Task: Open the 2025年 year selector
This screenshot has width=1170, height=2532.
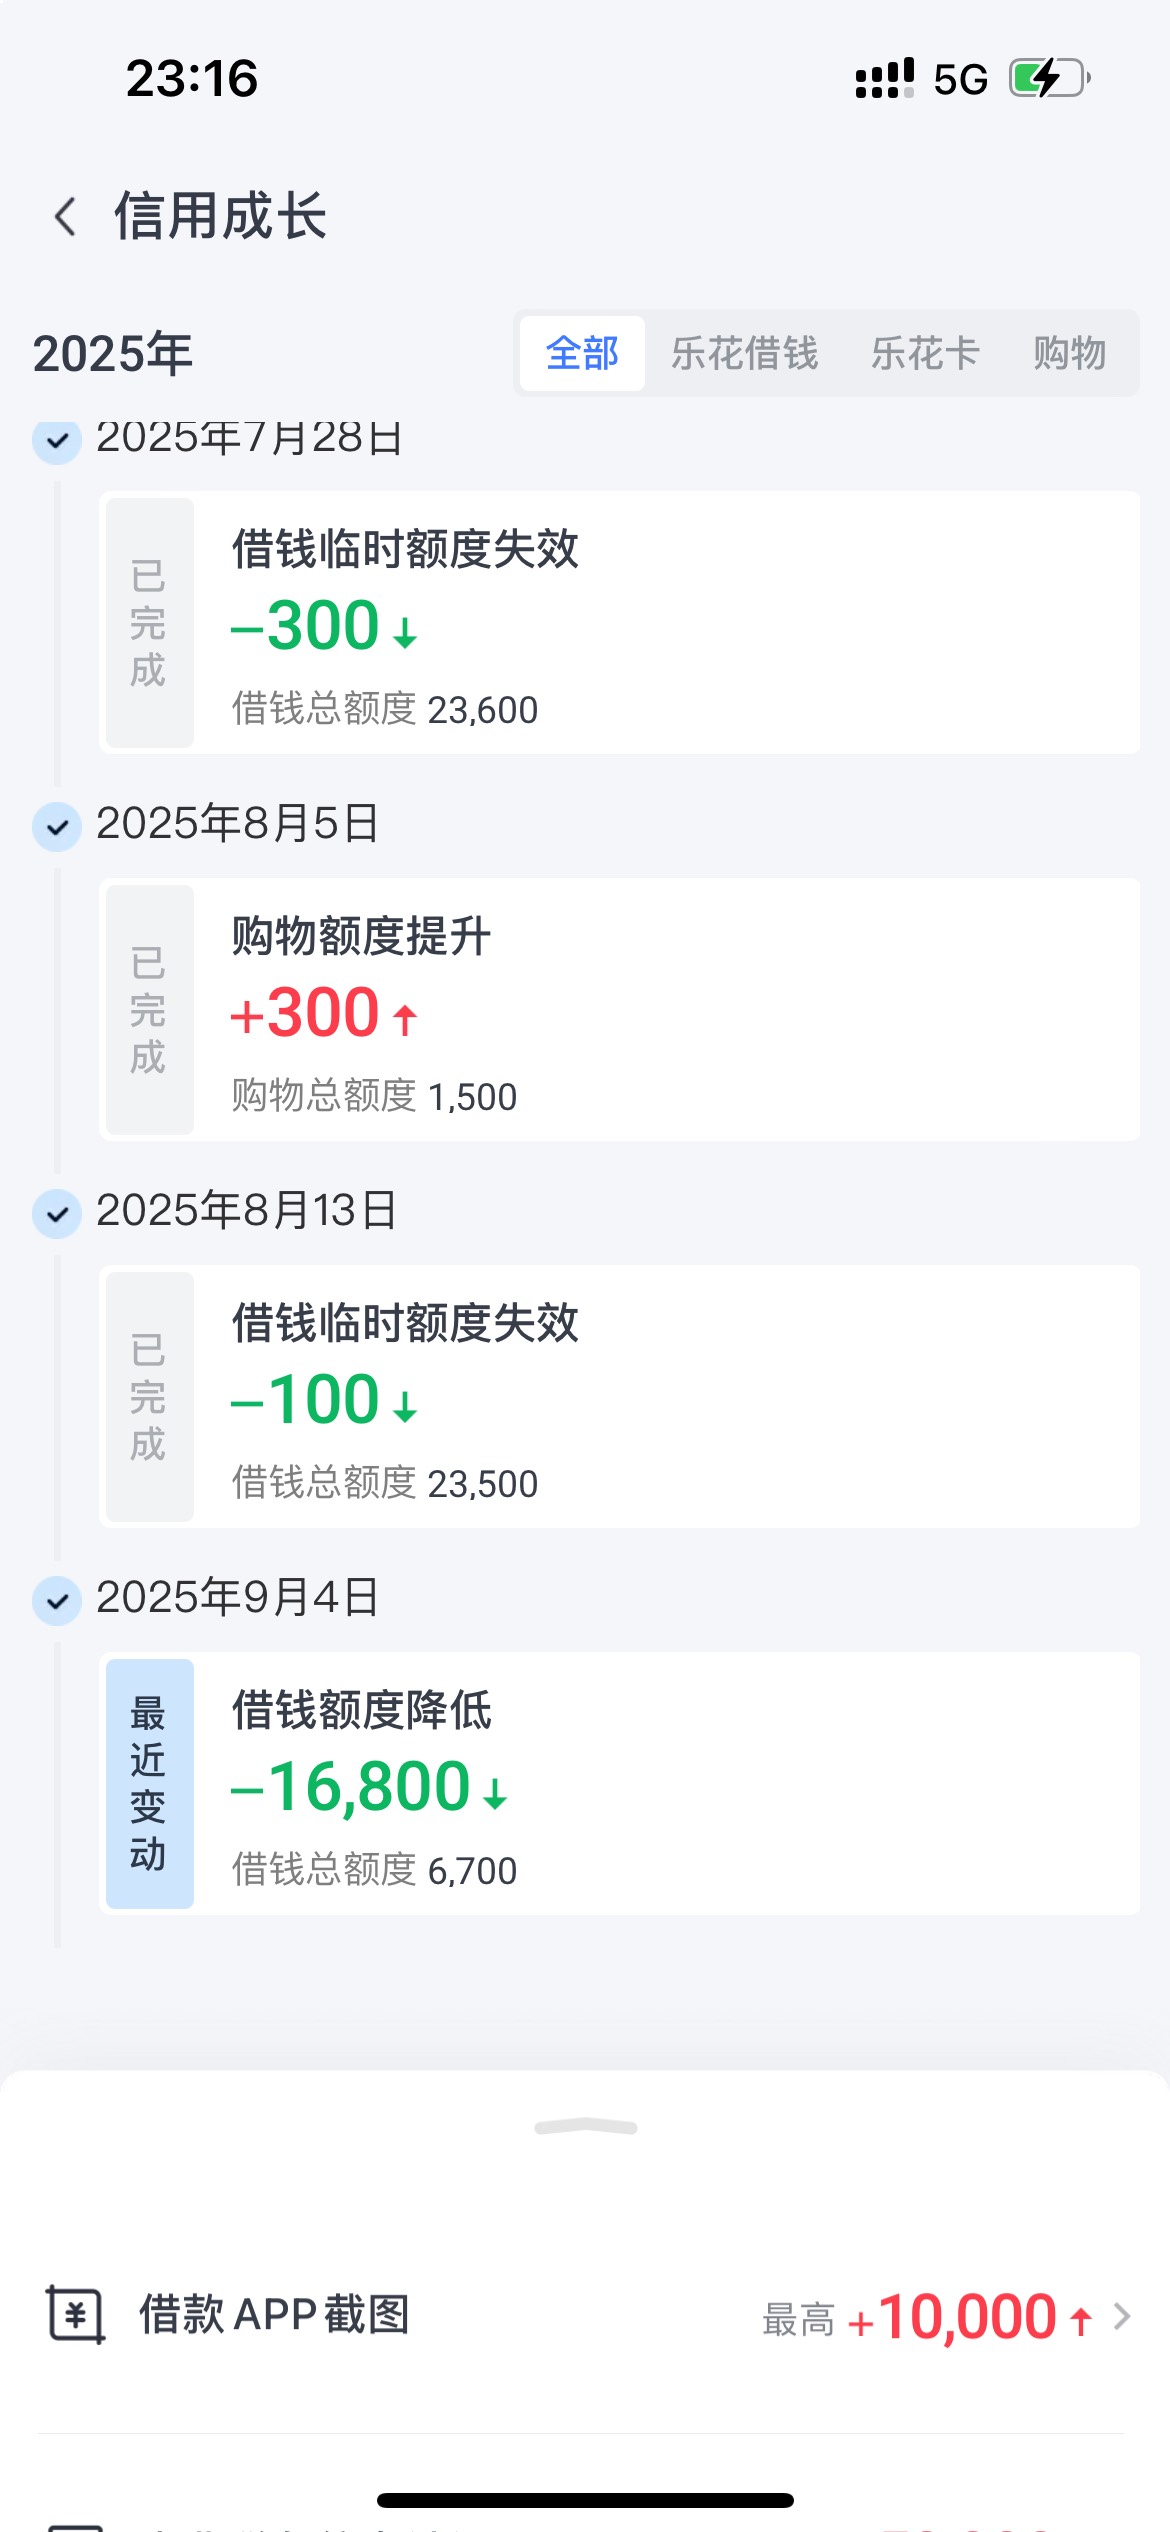Action: [x=113, y=354]
